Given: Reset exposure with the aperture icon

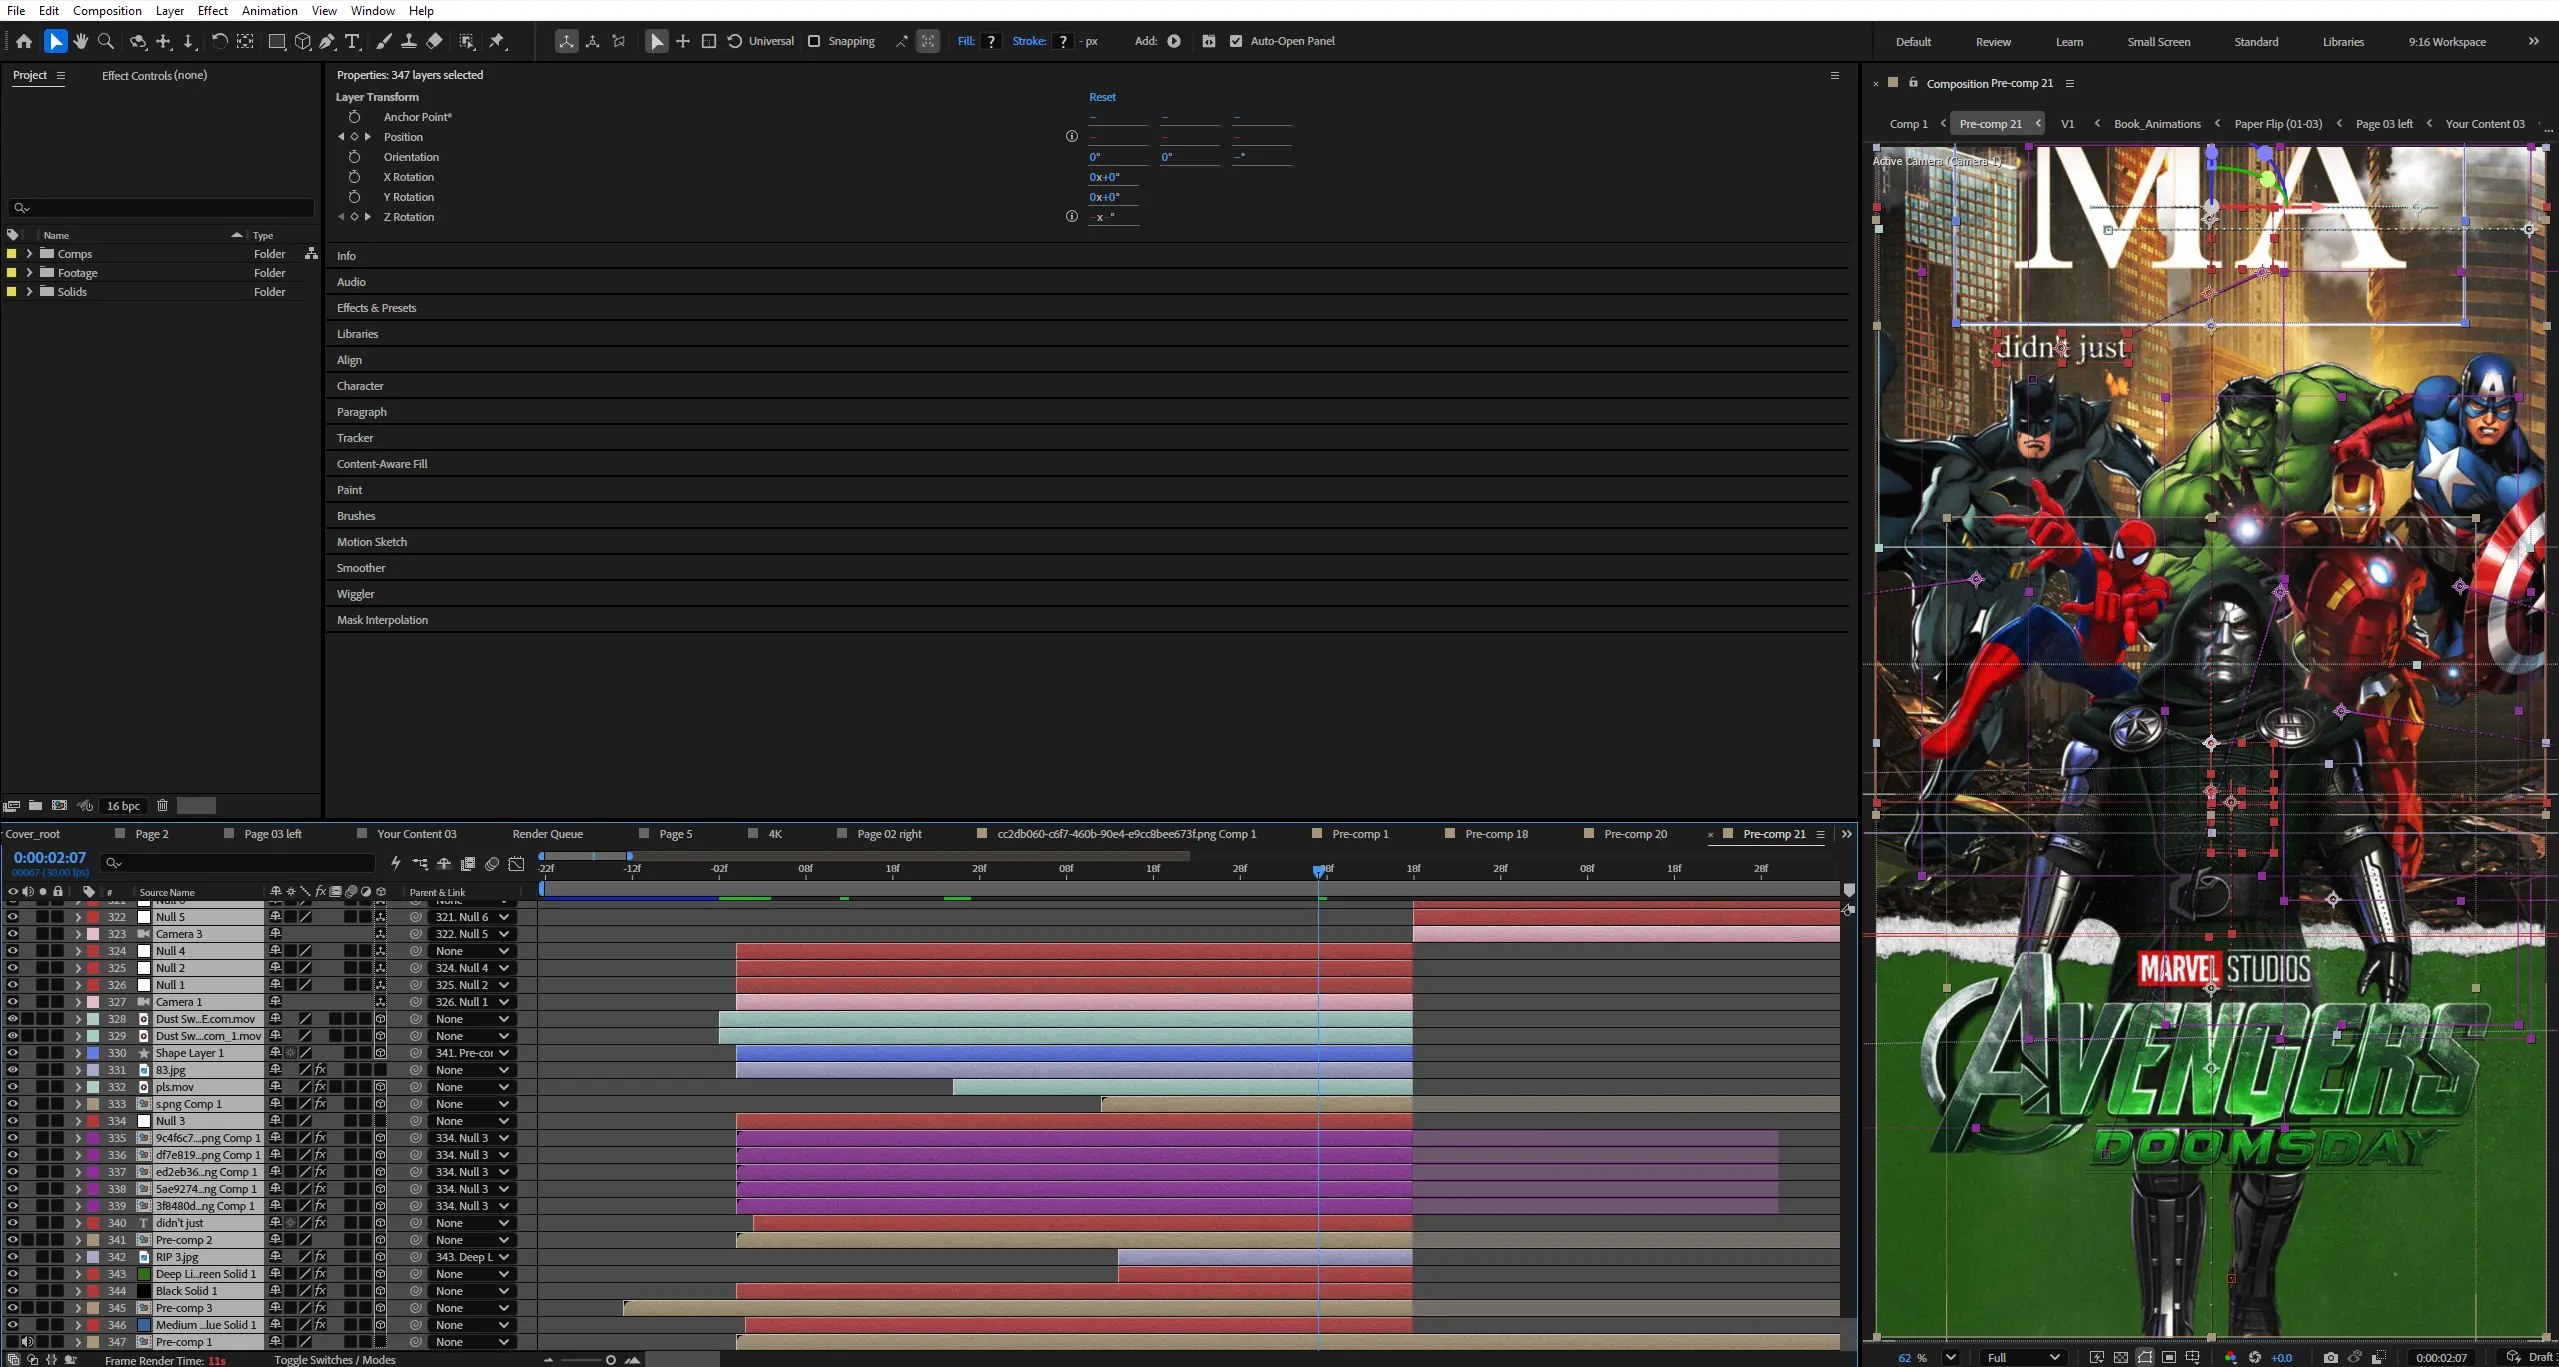Looking at the screenshot, I should [x=2255, y=1357].
